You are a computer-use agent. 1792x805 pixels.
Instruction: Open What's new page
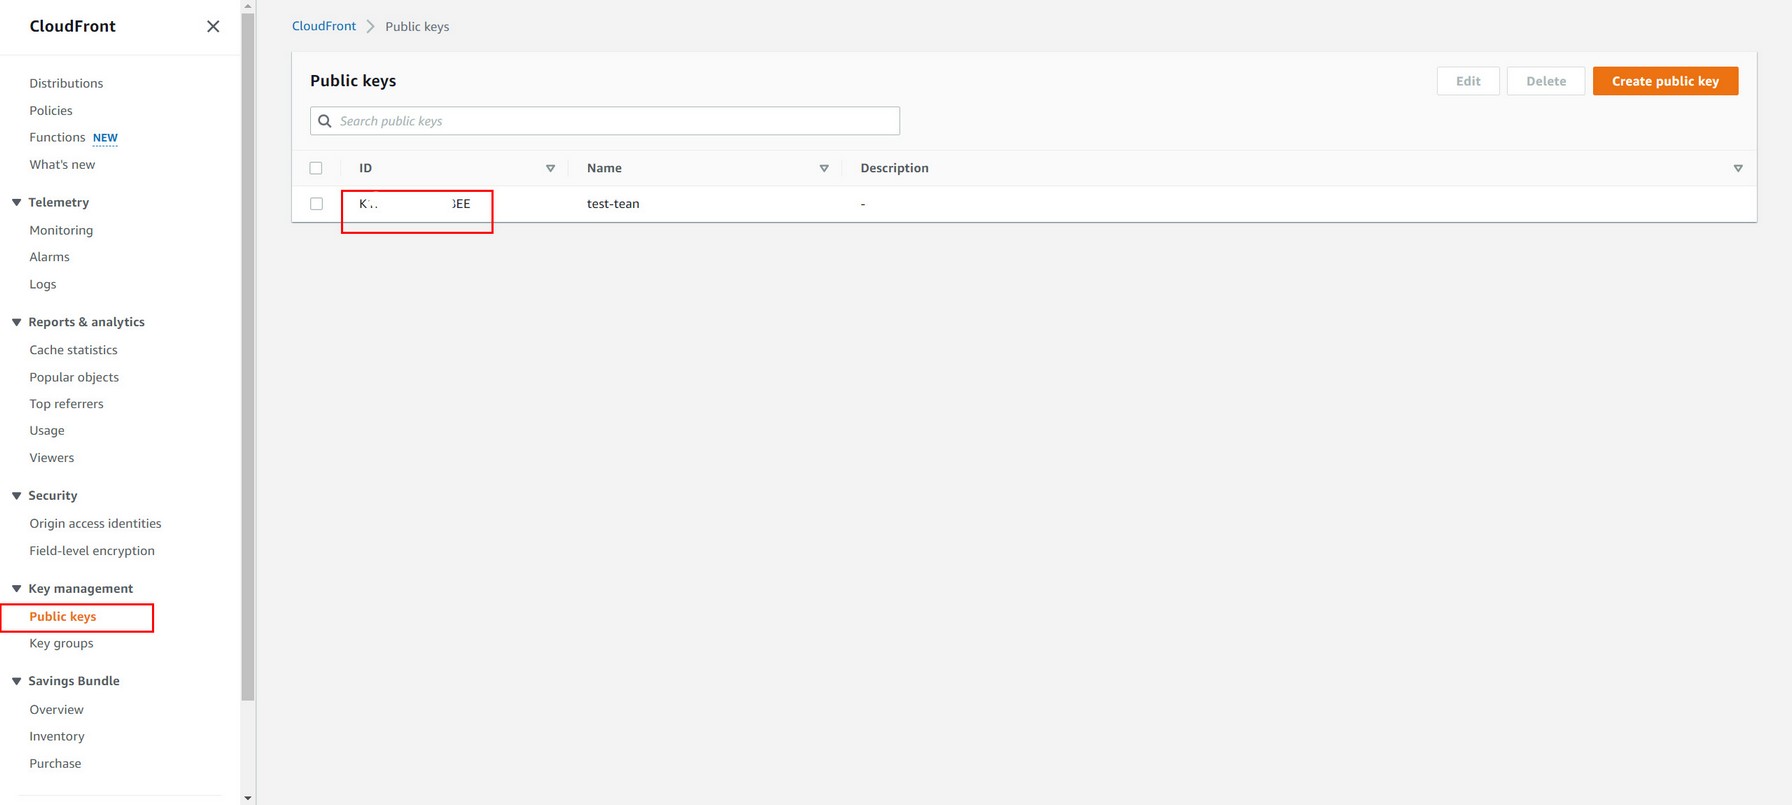click(62, 164)
